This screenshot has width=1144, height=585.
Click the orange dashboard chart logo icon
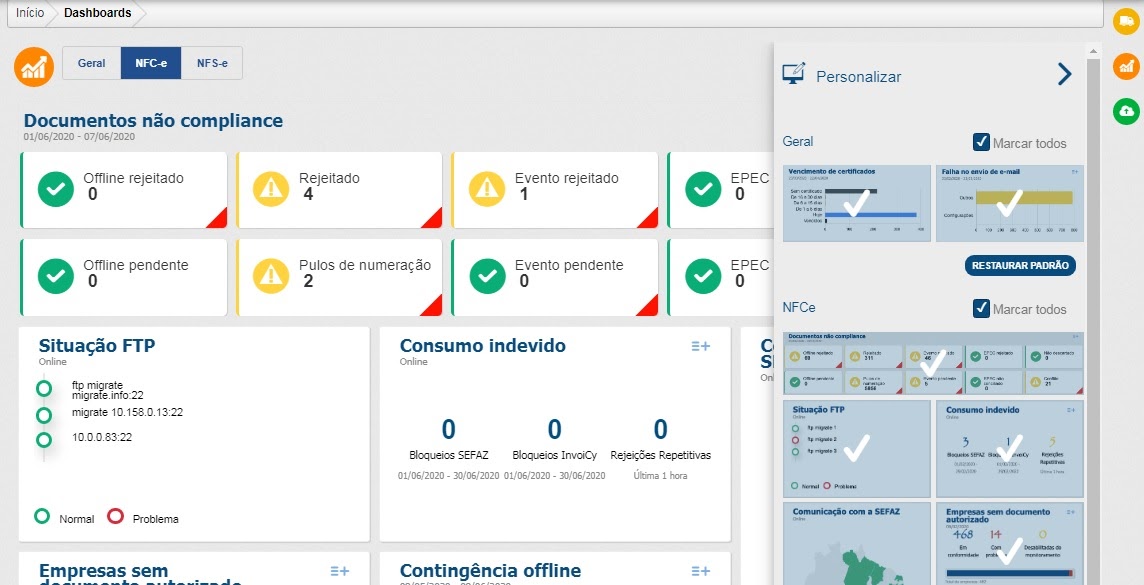34,67
